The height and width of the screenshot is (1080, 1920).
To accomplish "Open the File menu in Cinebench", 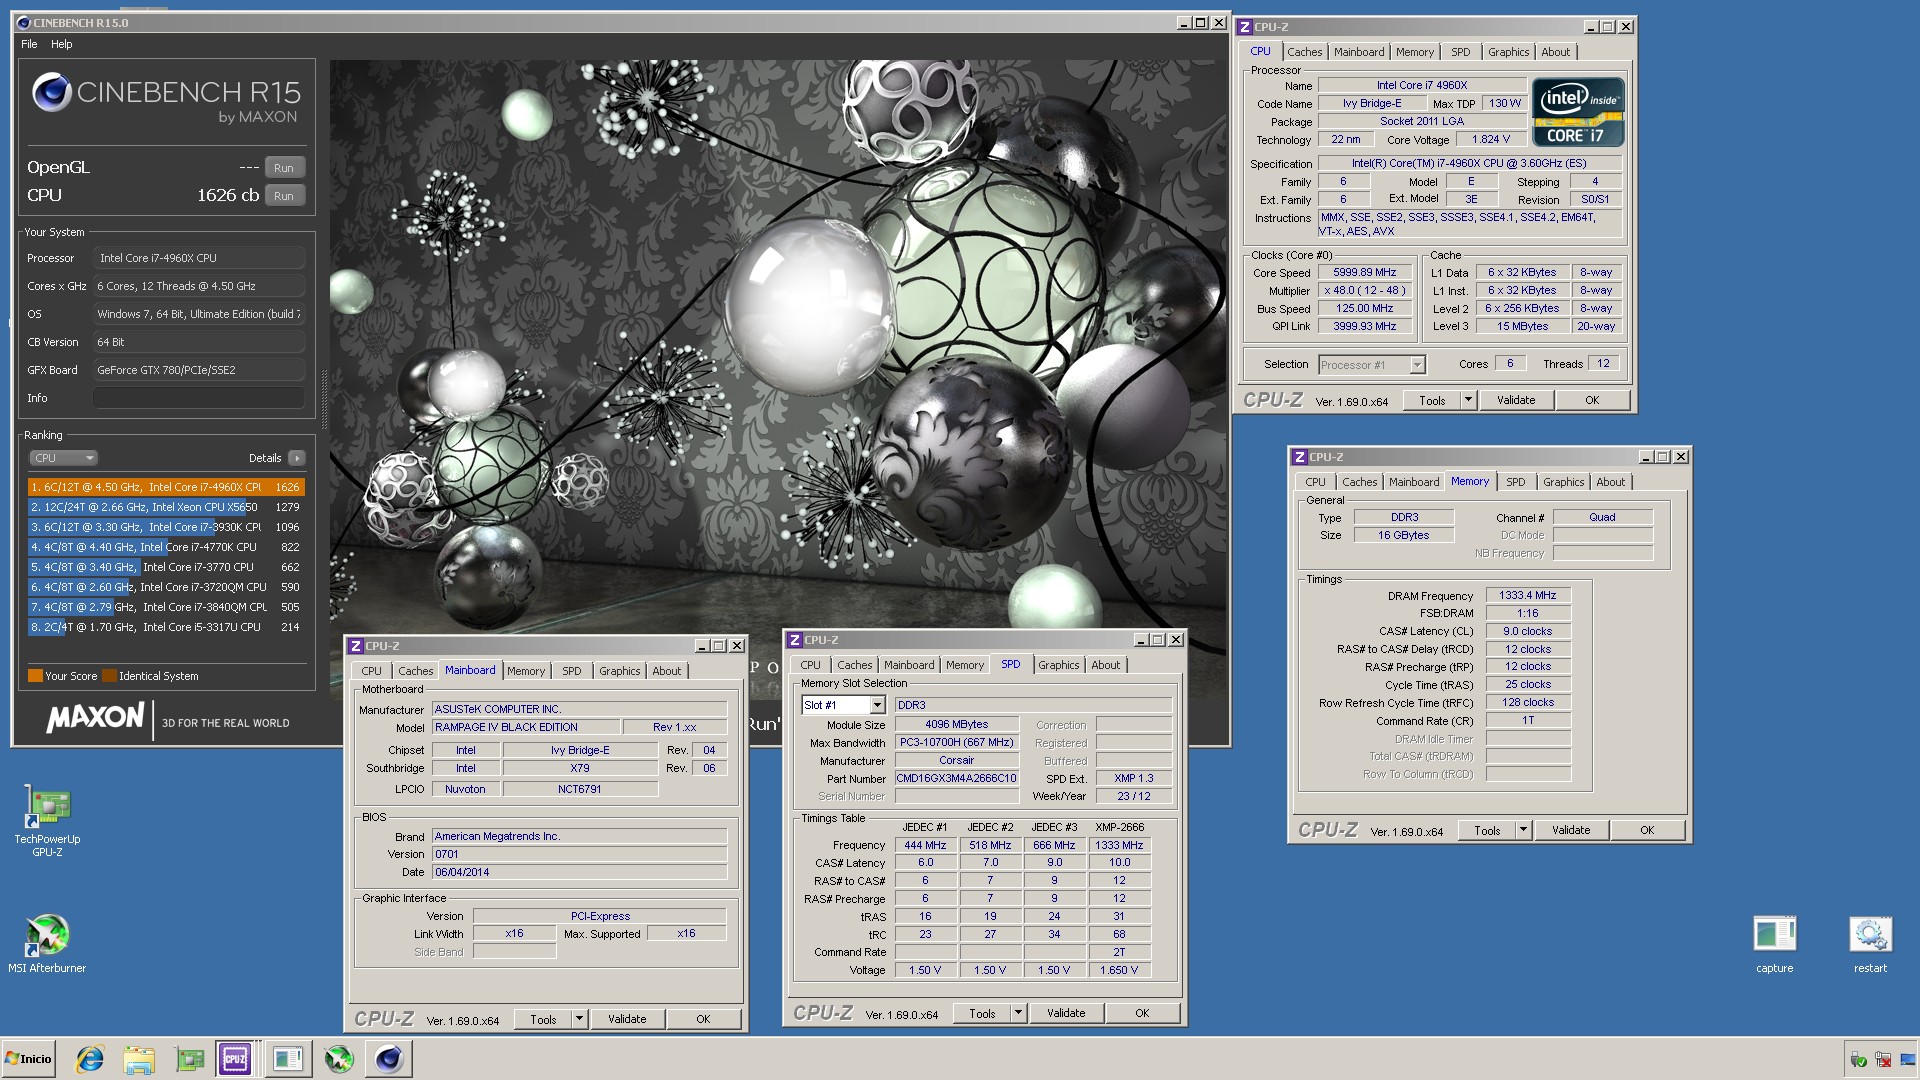I will tap(29, 44).
